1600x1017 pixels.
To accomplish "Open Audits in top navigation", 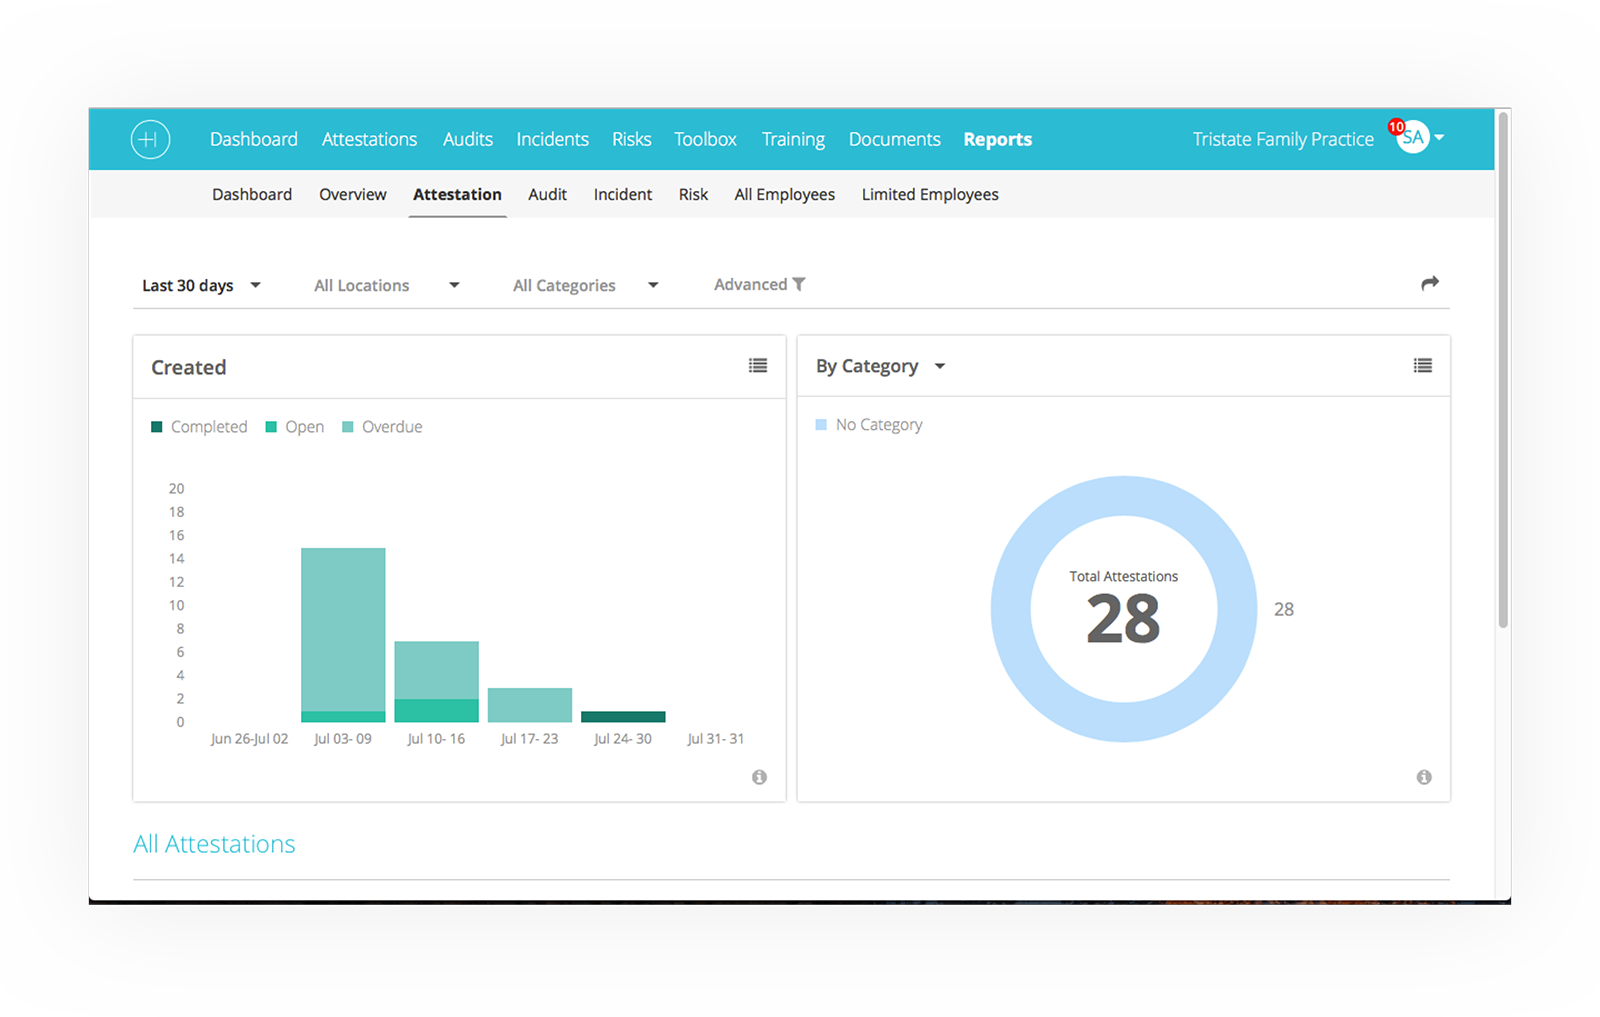I will (x=468, y=139).
